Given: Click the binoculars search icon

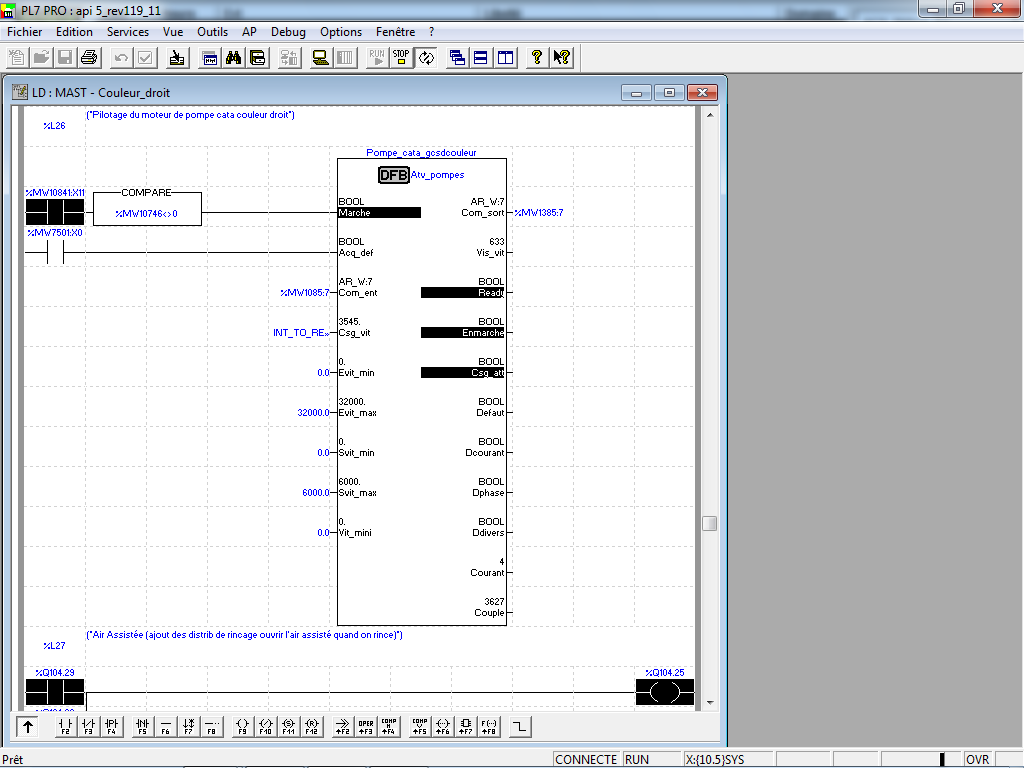Looking at the screenshot, I should (234, 58).
